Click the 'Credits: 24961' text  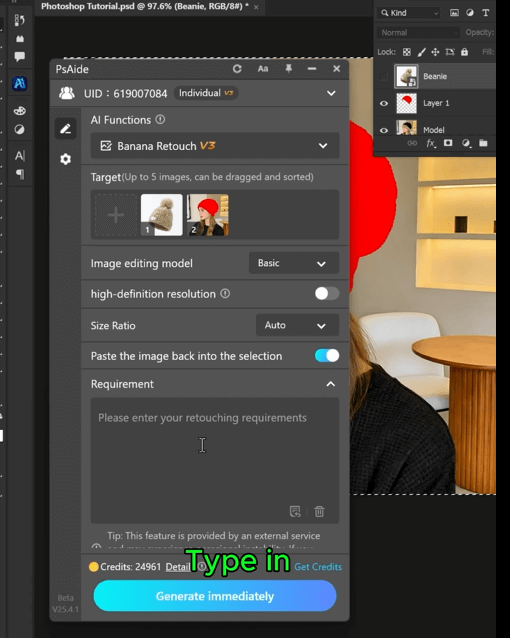(130, 566)
